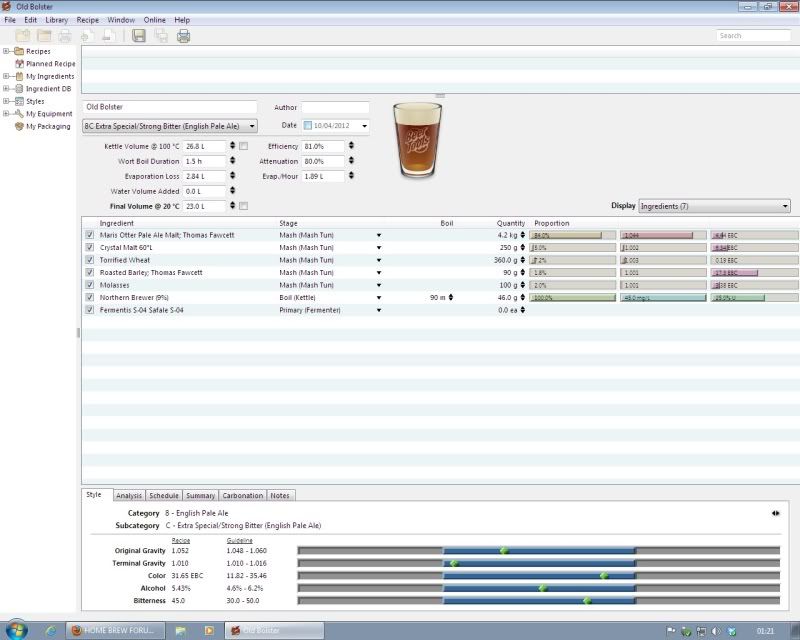Click the Action Center flag tray icon

(671, 631)
